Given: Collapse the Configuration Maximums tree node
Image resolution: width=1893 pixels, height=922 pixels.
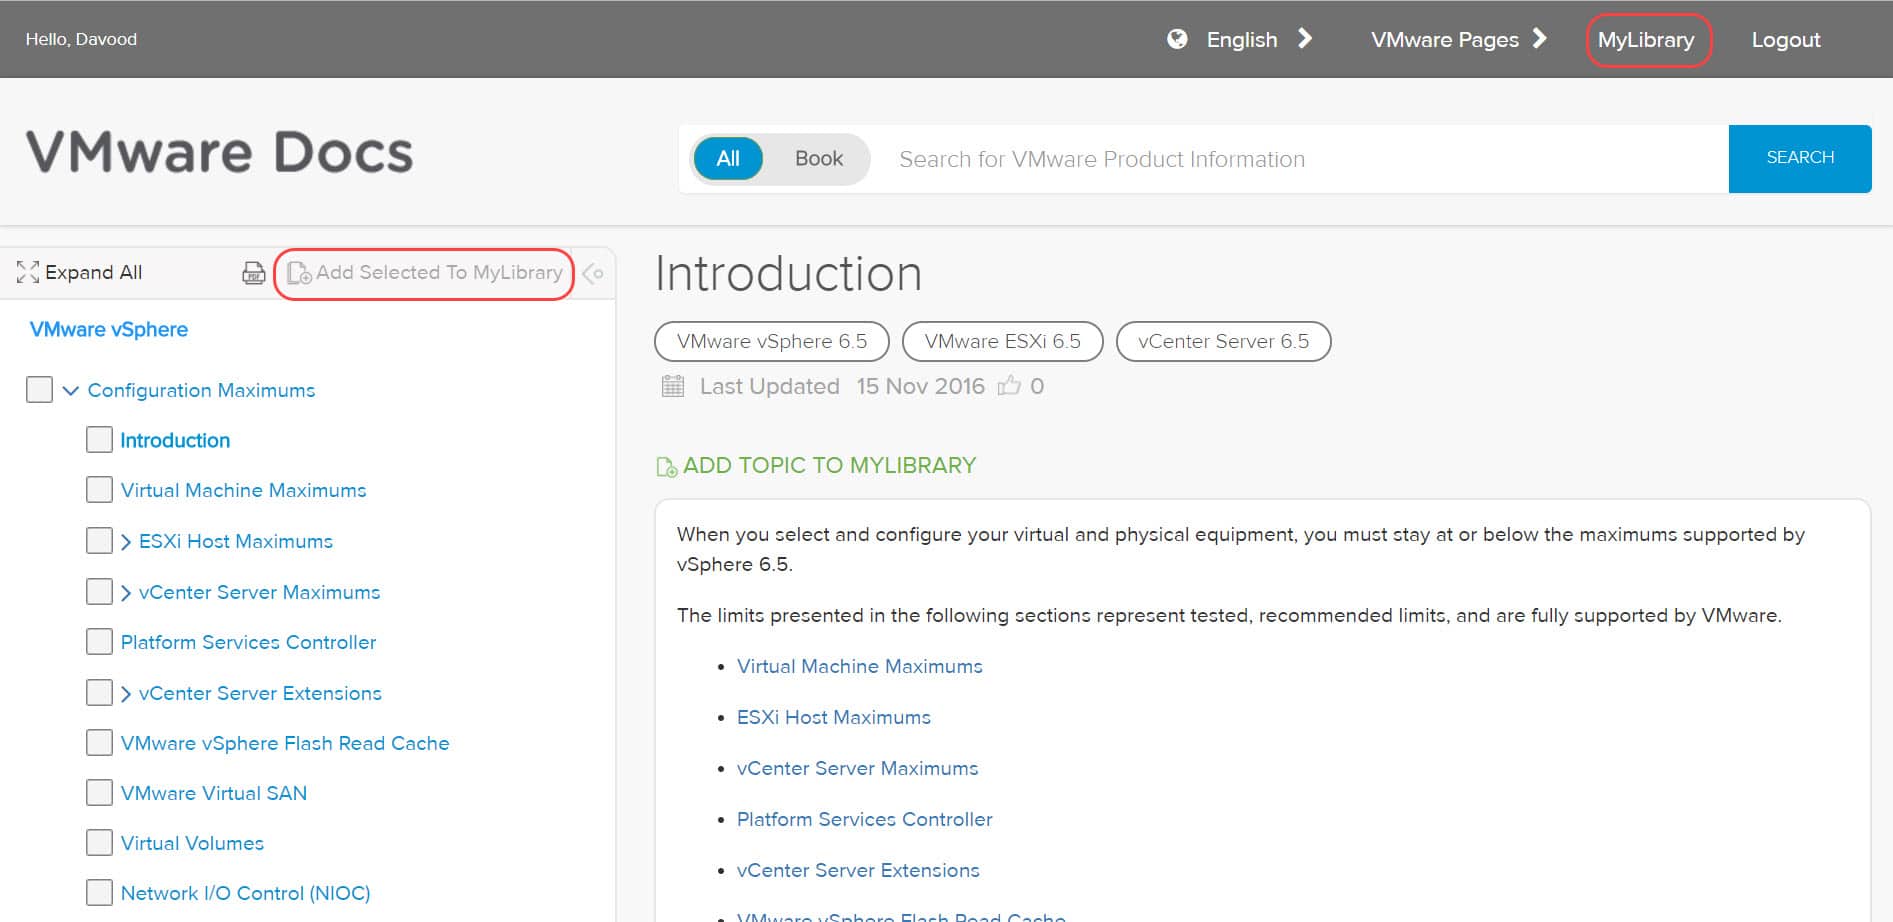Looking at the screenshot, I should tap(70, 390).
